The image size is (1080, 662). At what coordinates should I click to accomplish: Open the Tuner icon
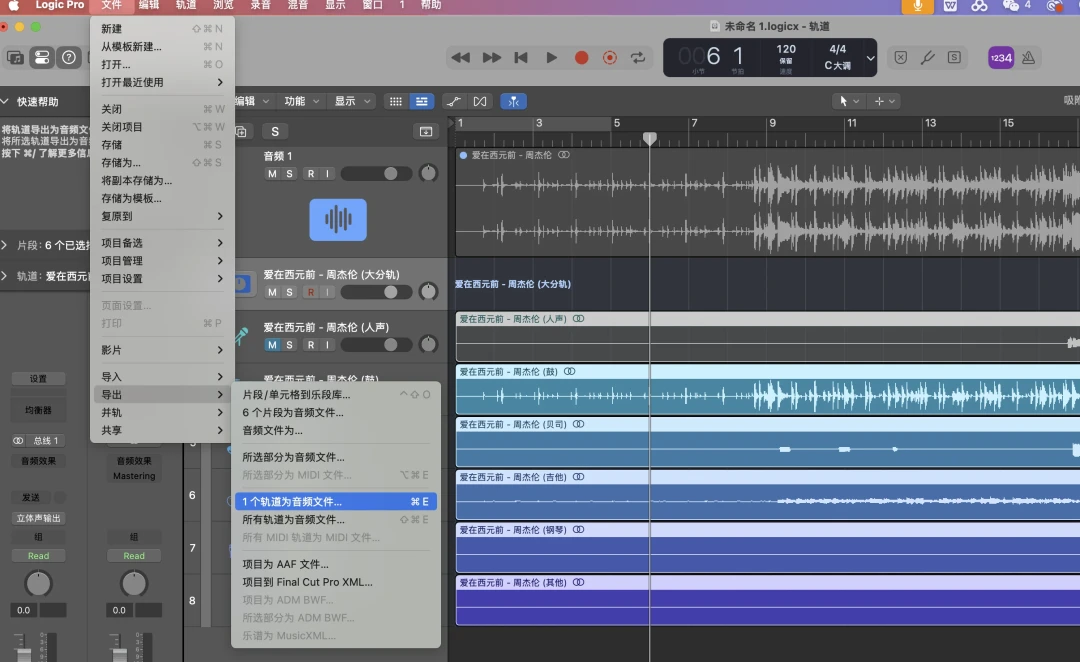(928, 58)
